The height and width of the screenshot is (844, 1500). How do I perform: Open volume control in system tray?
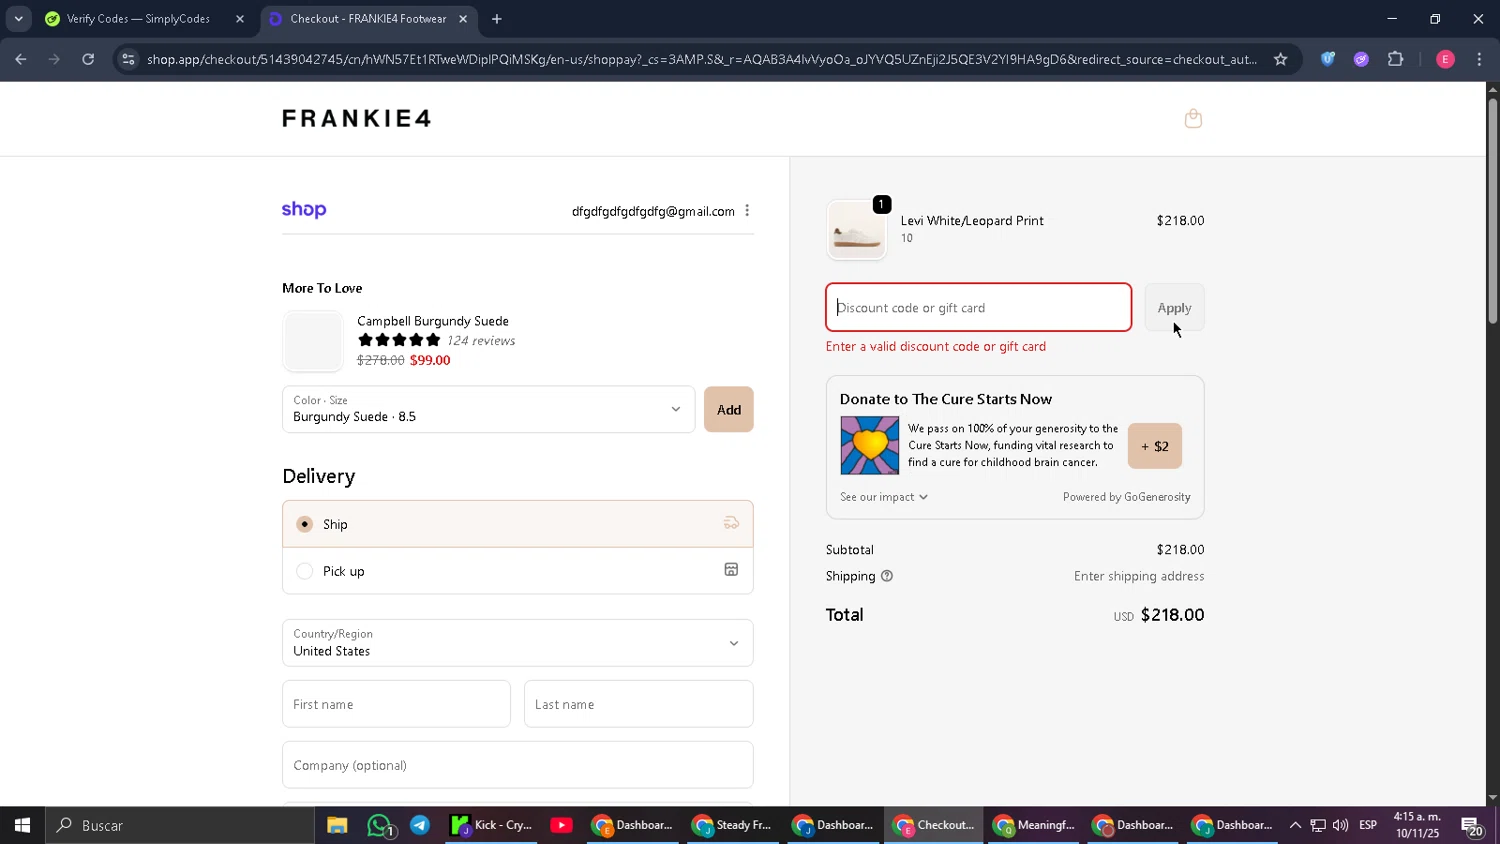click(1340, 825)
